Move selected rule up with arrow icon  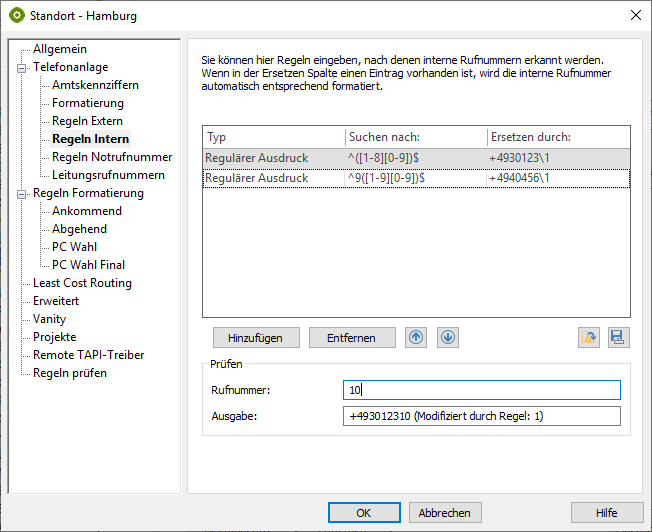pyautogui.click(x=416, y=338)
